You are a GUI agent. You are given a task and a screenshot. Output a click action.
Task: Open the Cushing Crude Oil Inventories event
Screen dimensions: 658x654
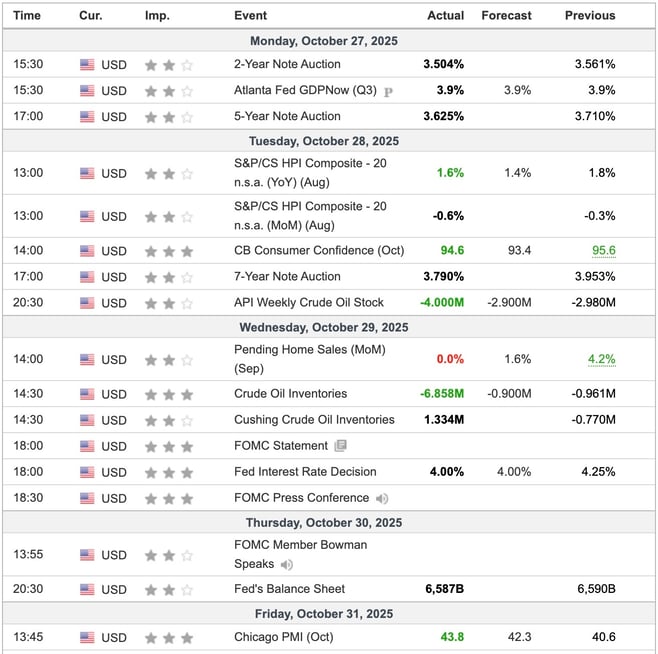coord(314,420)
